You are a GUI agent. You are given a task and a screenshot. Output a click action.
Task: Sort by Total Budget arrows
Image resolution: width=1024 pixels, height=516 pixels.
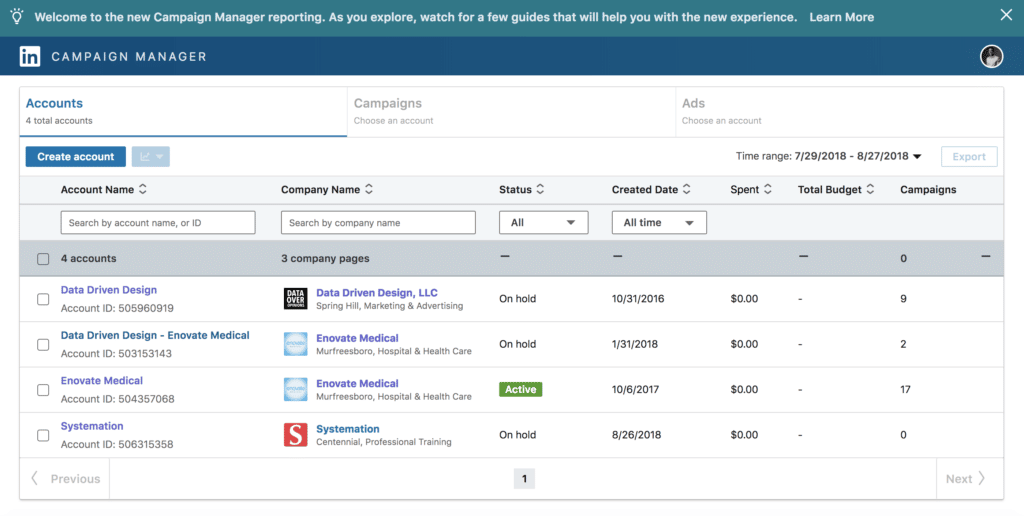(870, 189)
